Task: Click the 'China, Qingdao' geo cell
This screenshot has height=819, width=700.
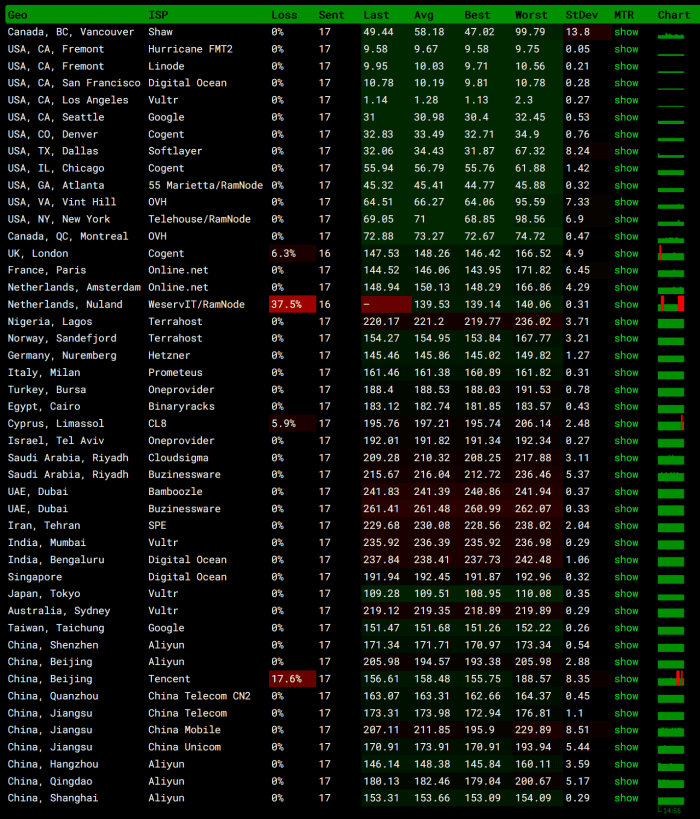Action: (50, 781)
